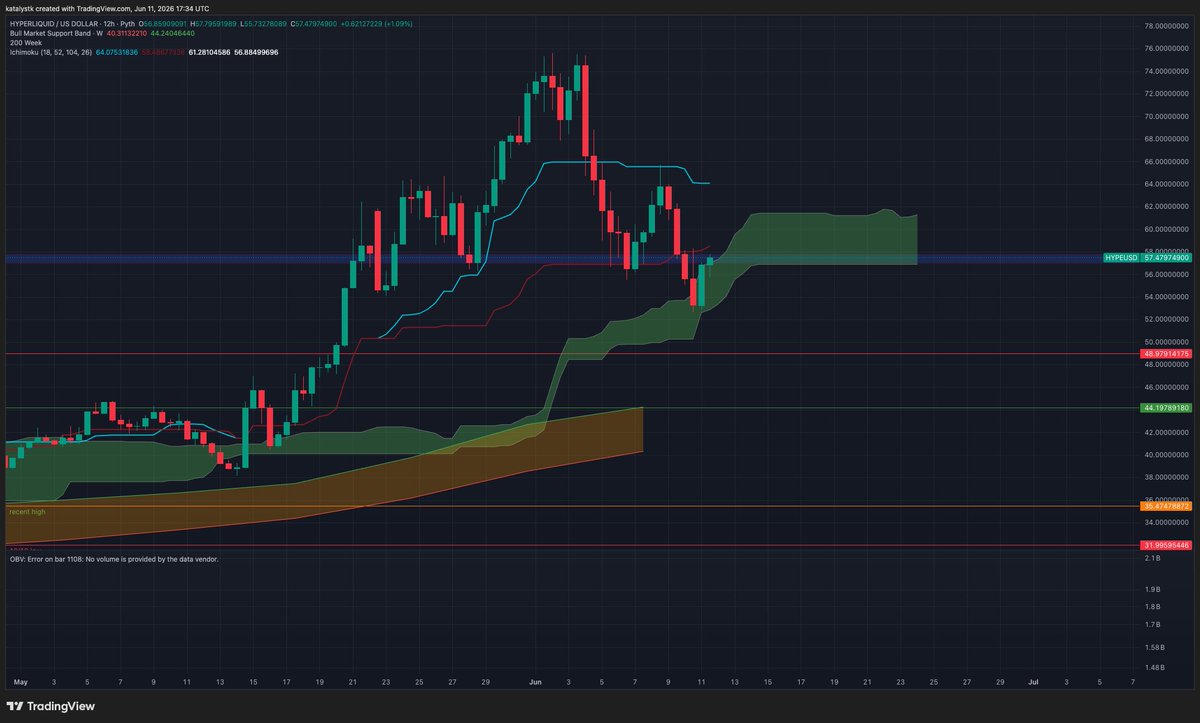Select the 200 Week indicator legend
Image resolution: width=1200 pixels, height=723 pixels.
coord(24,41)
